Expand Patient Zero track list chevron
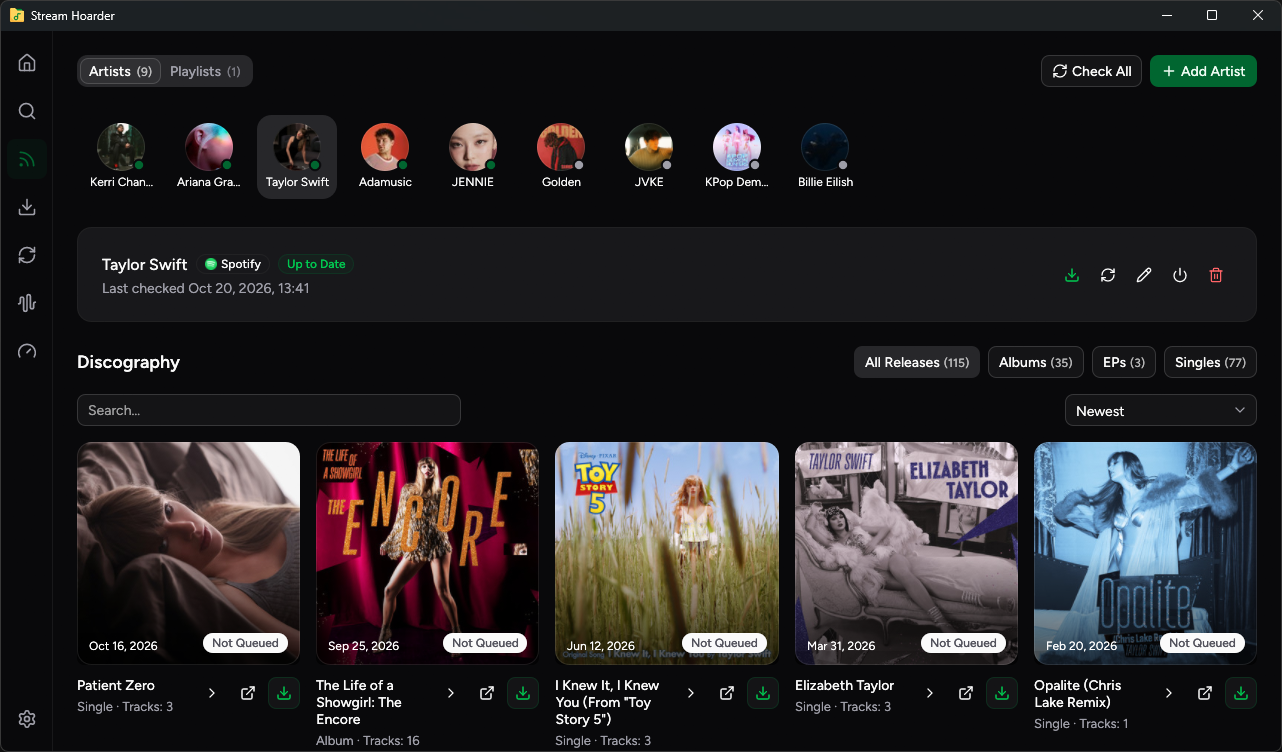The width and height of the screenshot is (1282, 752). (x=212, y=693)
